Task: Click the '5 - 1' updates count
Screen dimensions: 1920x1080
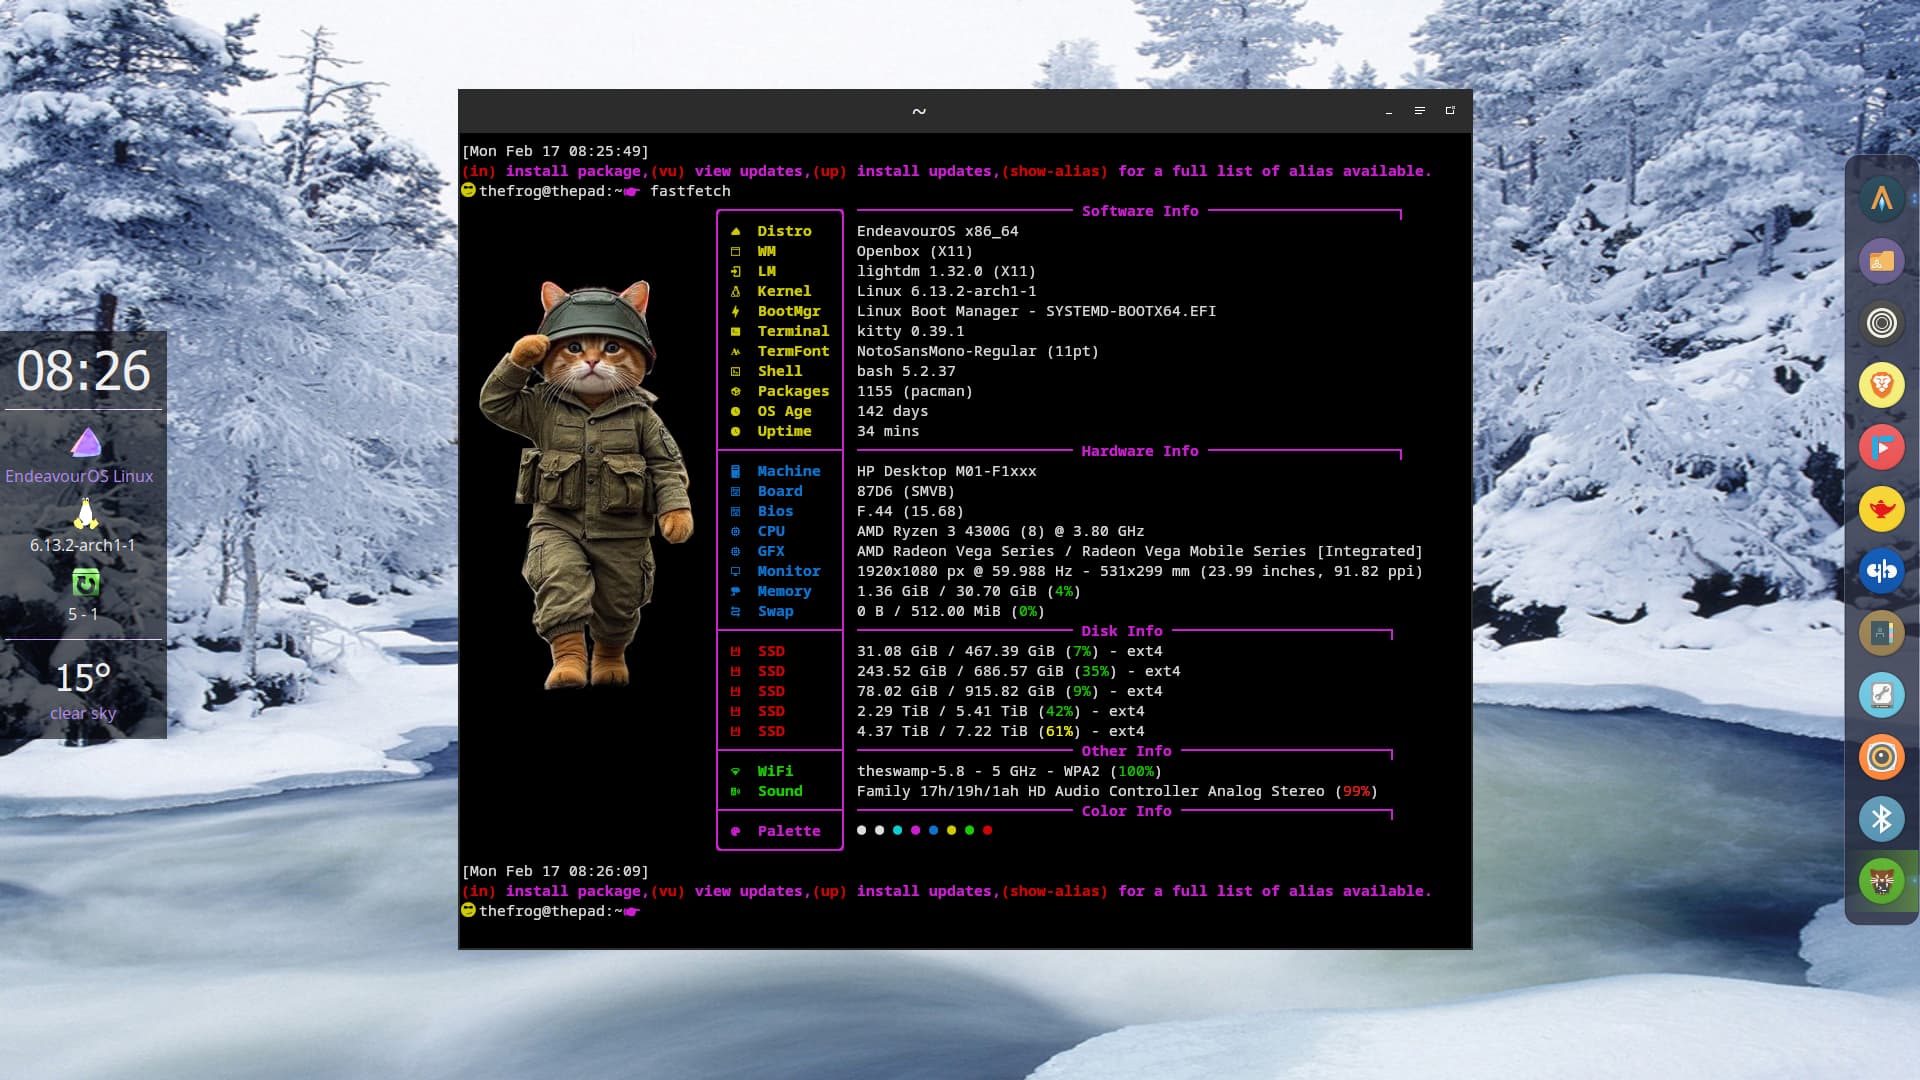Action: pyautogui.click(x=83, y=614)
